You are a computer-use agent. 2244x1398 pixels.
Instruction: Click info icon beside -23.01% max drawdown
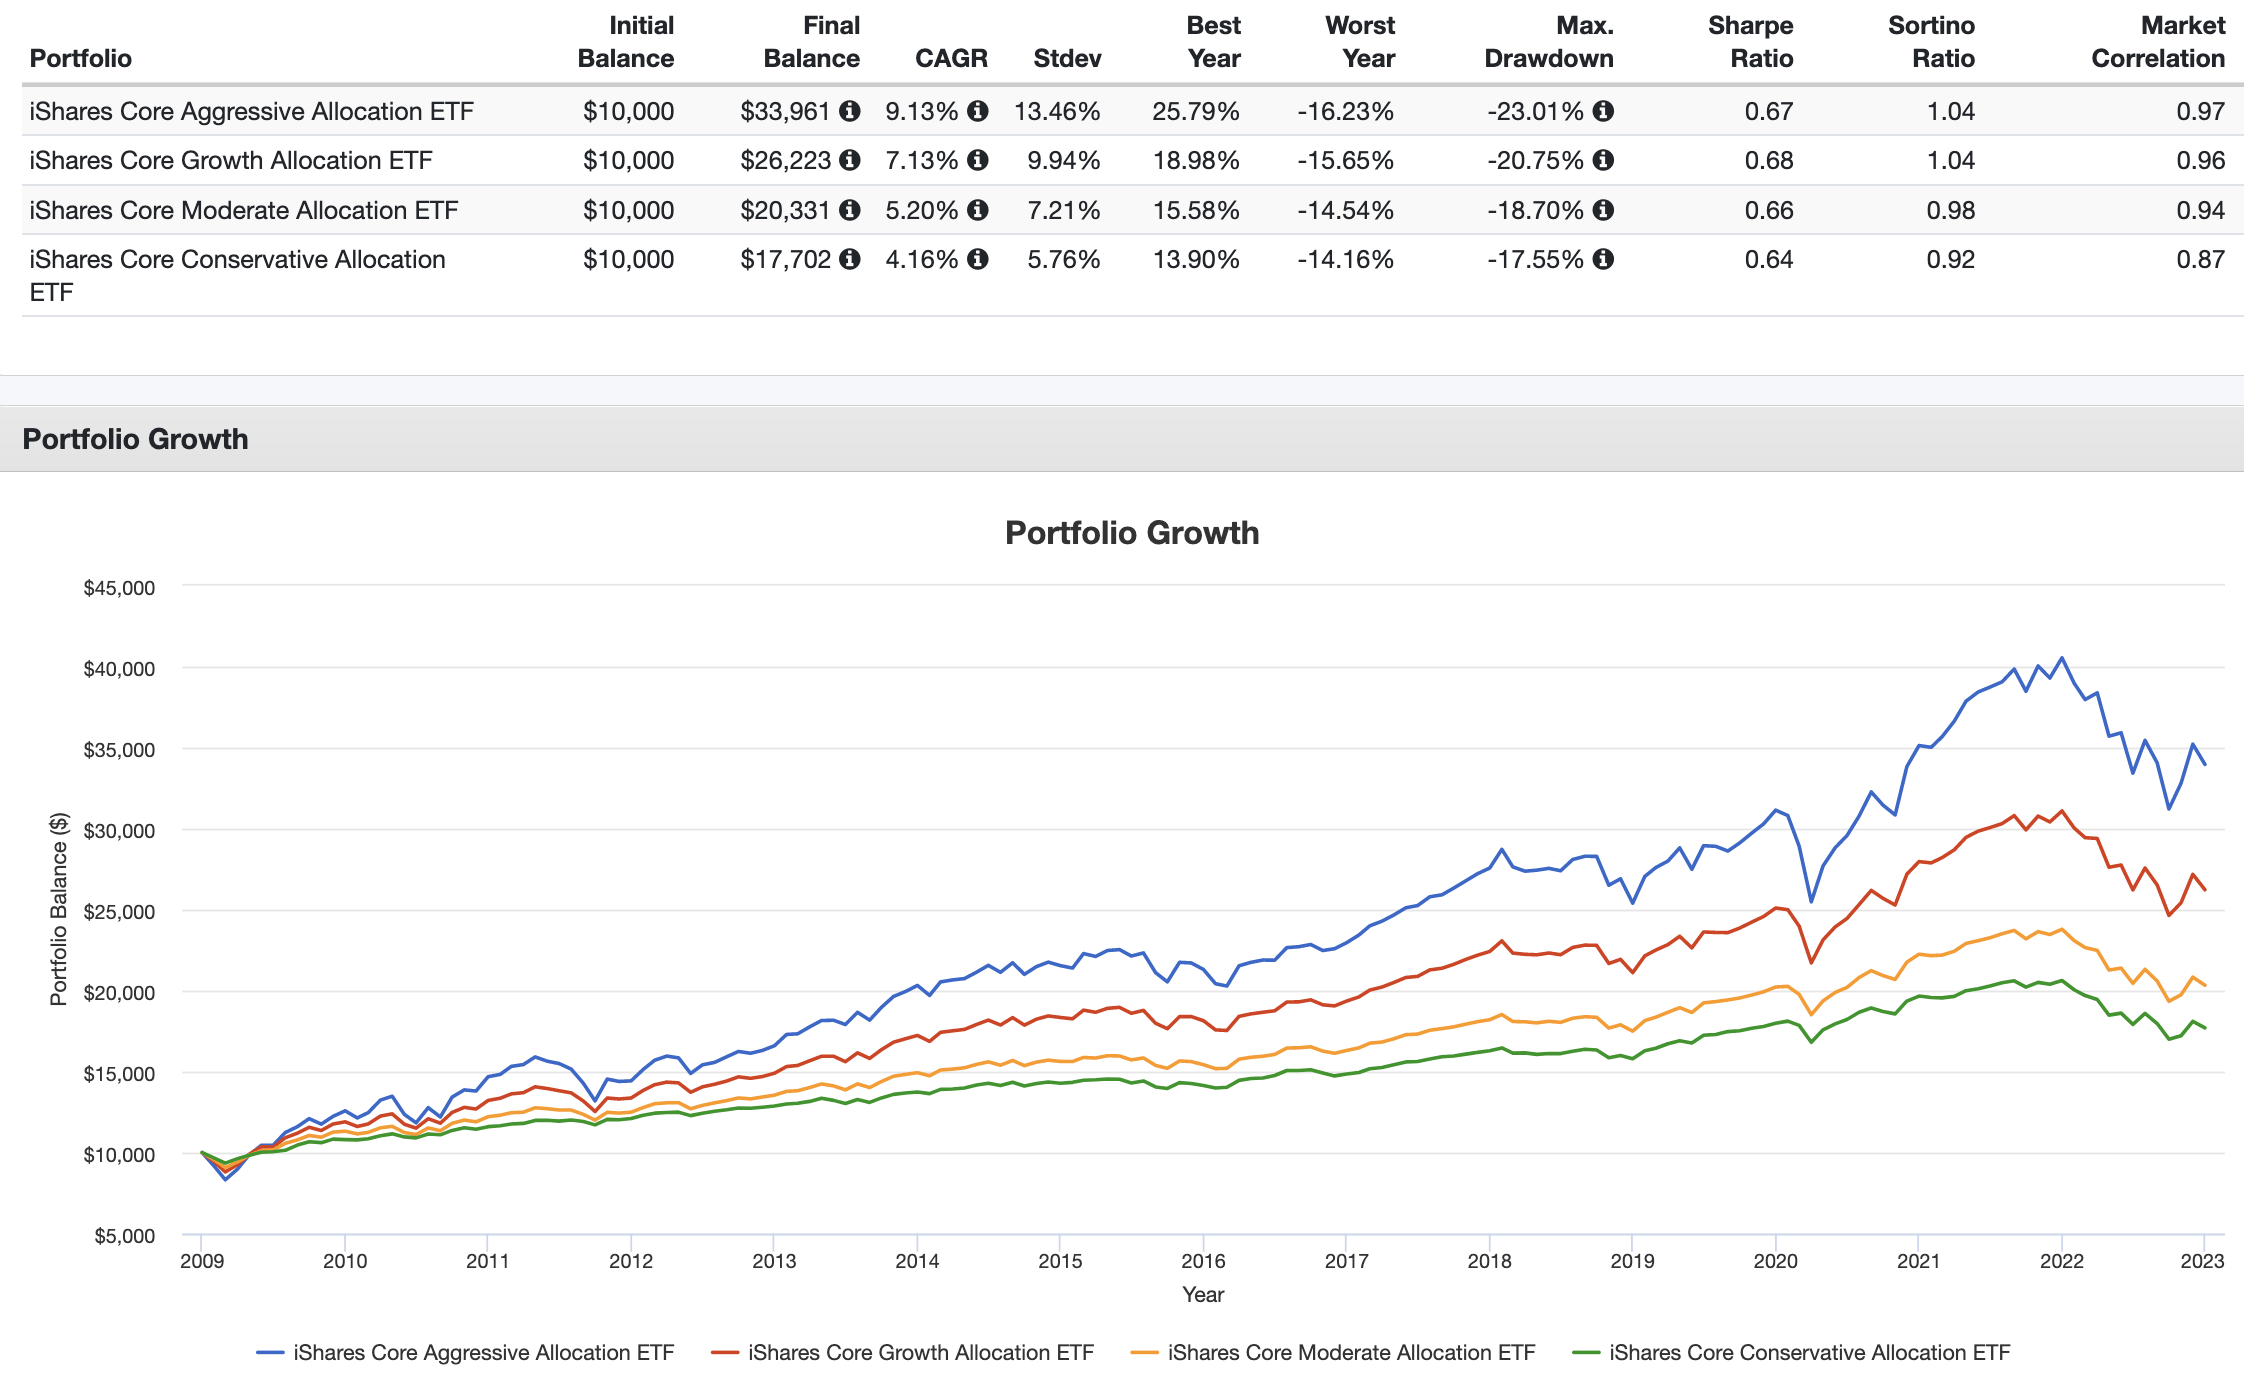(1603, 111)
